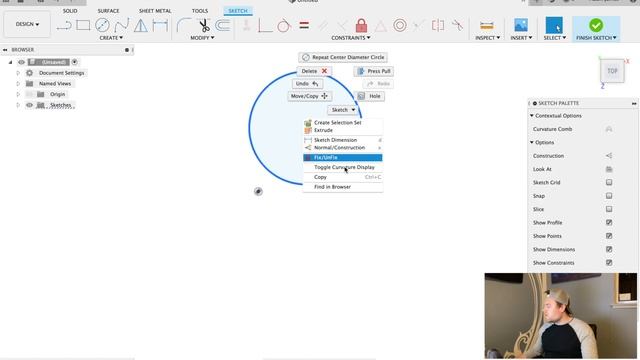Click the Move/Copy button
The image size is (640, 360).
[309, 96]
